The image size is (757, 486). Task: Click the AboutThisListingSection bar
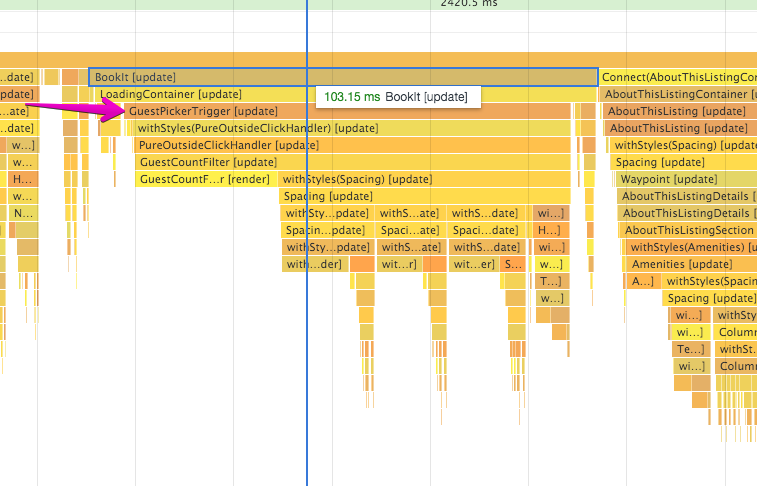click(688, 230)
